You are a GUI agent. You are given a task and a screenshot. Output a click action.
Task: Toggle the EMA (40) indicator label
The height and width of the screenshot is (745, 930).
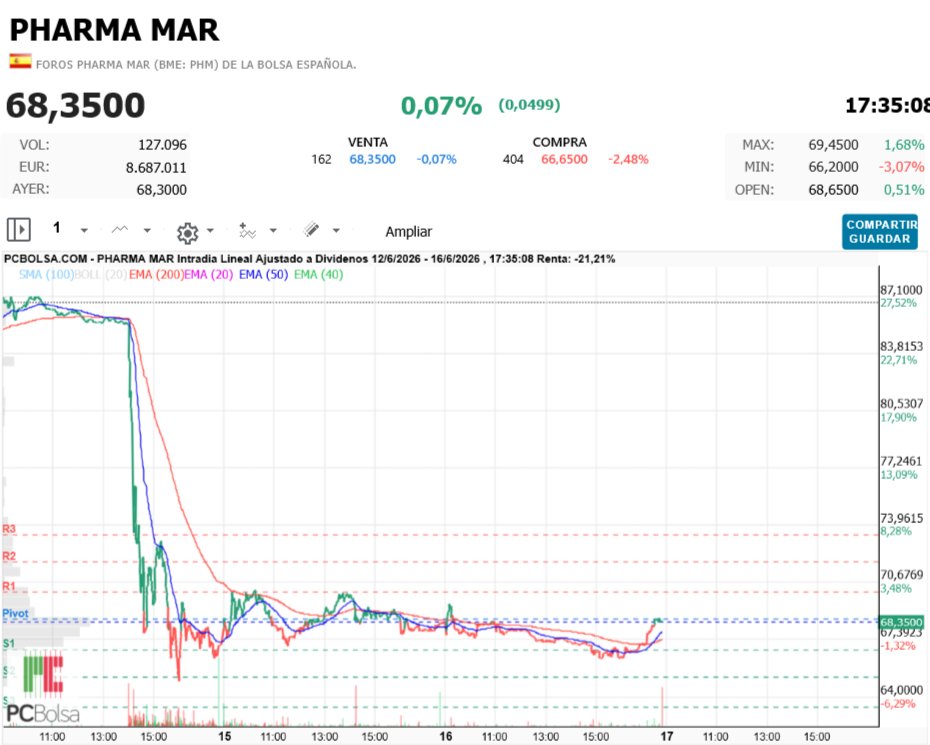point(319,275)
